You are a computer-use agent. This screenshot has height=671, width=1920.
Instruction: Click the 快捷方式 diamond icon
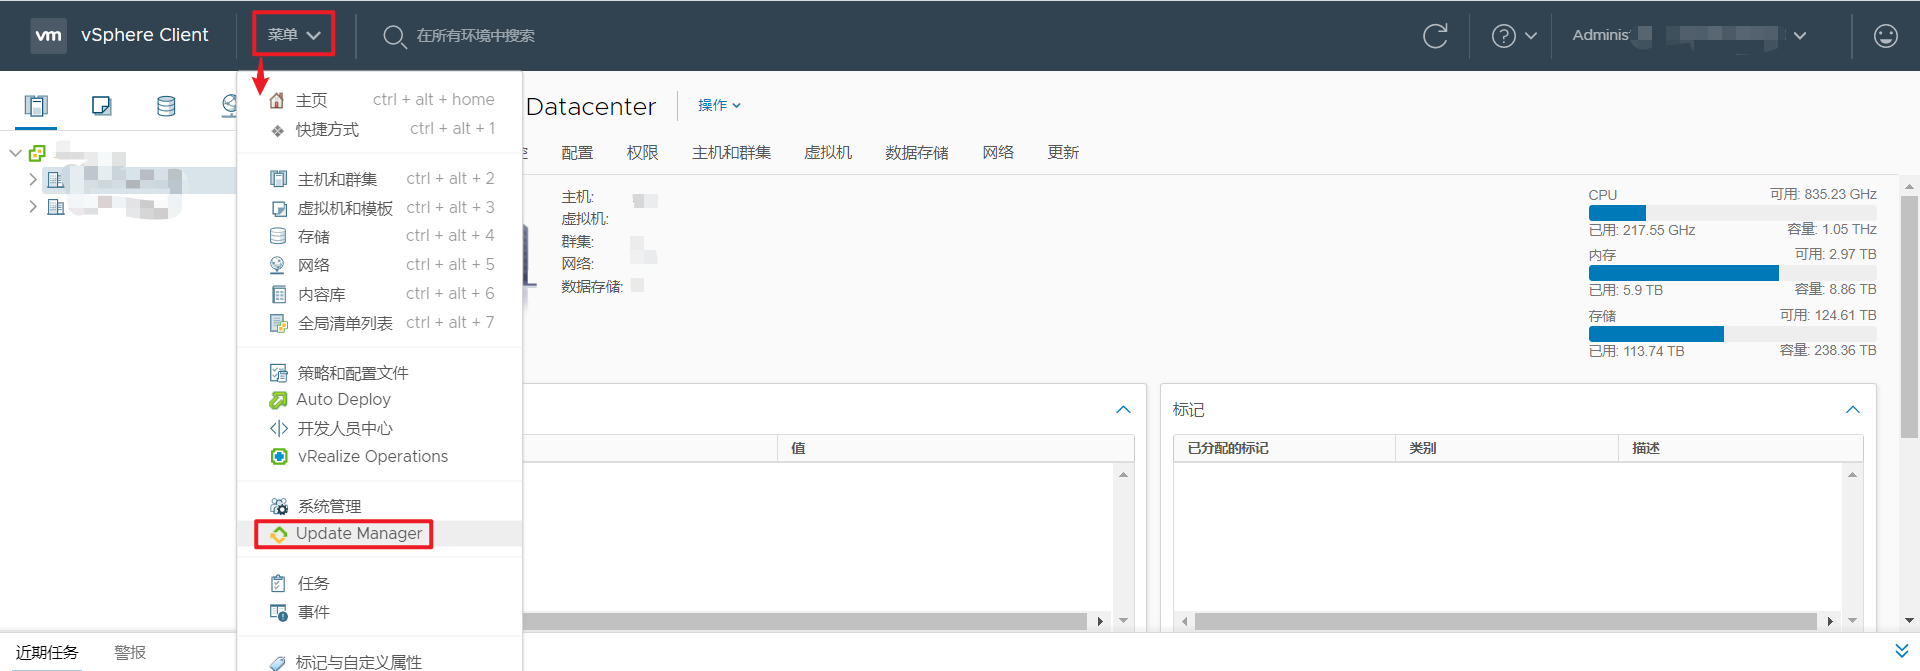tap(277, 130)
